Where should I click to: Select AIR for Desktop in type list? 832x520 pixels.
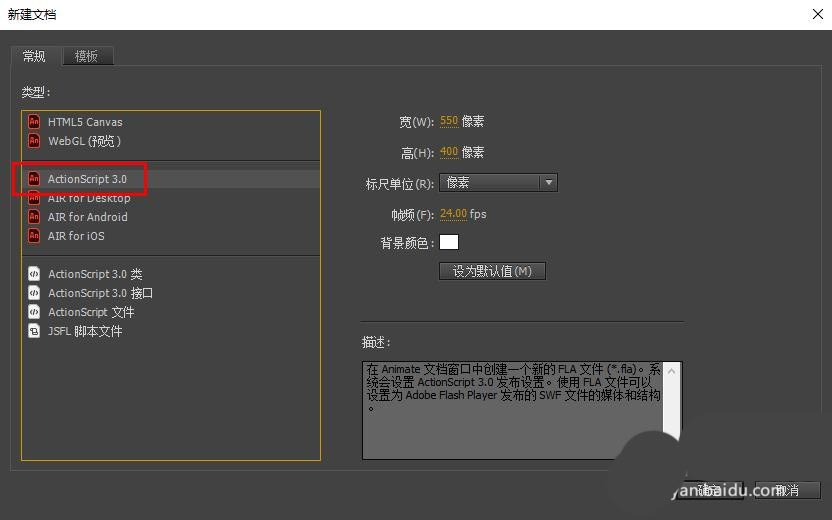pyautogui.click(x=89, y=198)
